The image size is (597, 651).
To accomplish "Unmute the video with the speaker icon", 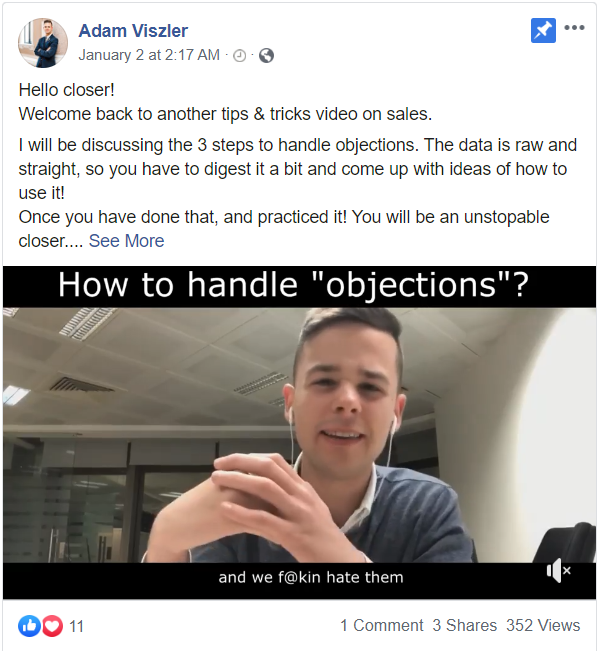I will point(558,571).
